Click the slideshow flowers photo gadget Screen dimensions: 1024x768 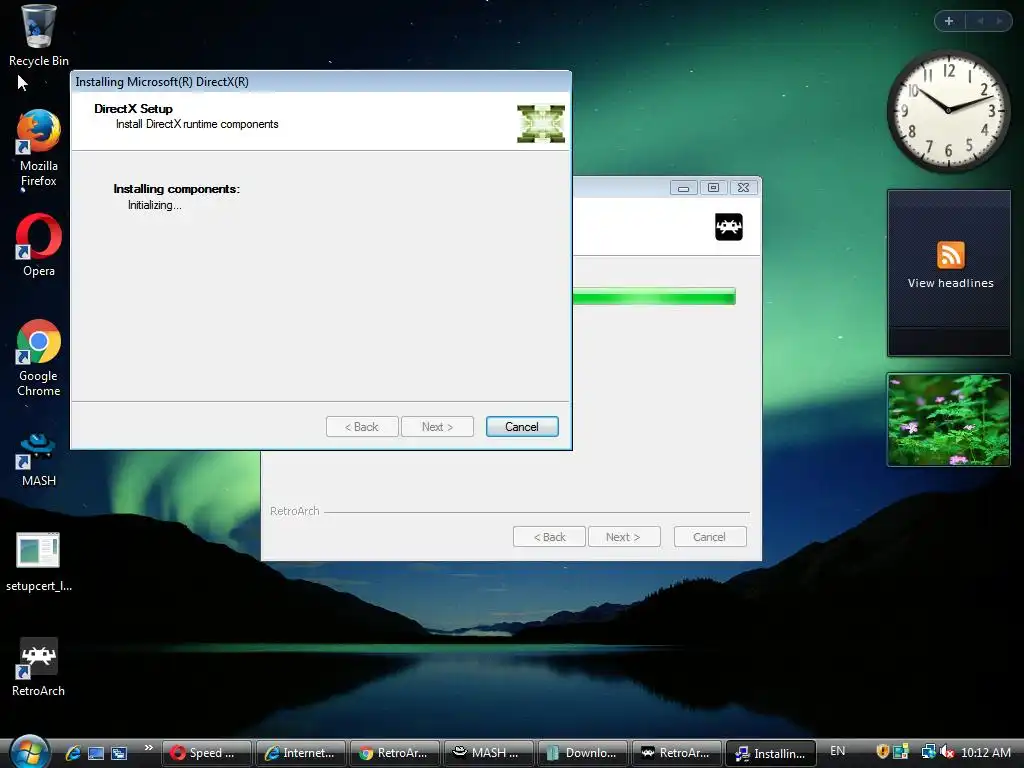click(x=948, y=420)
